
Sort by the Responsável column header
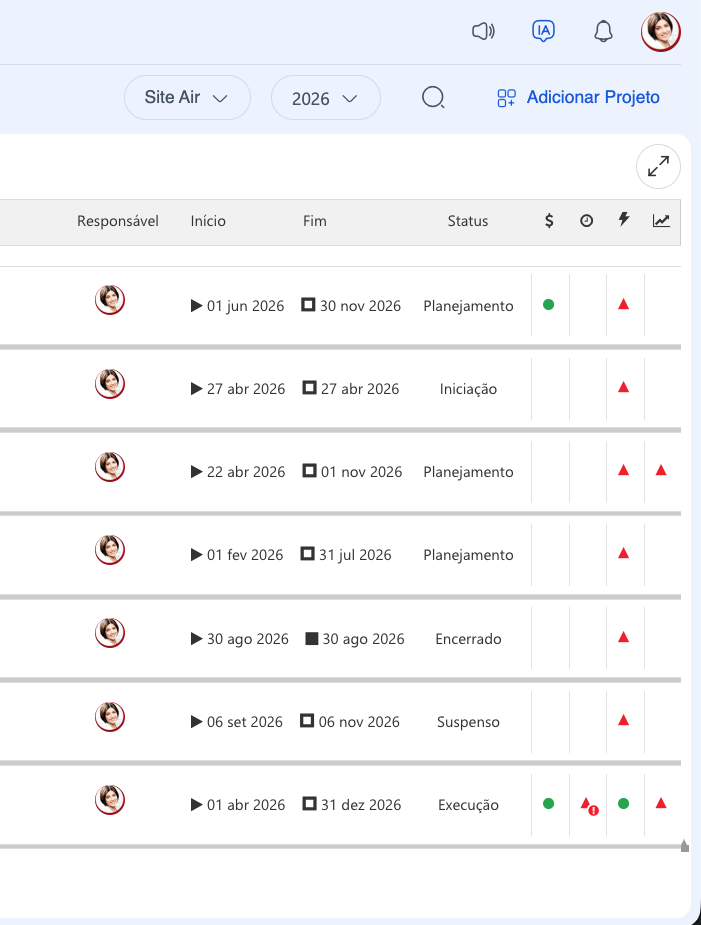[x=117, y=221]
